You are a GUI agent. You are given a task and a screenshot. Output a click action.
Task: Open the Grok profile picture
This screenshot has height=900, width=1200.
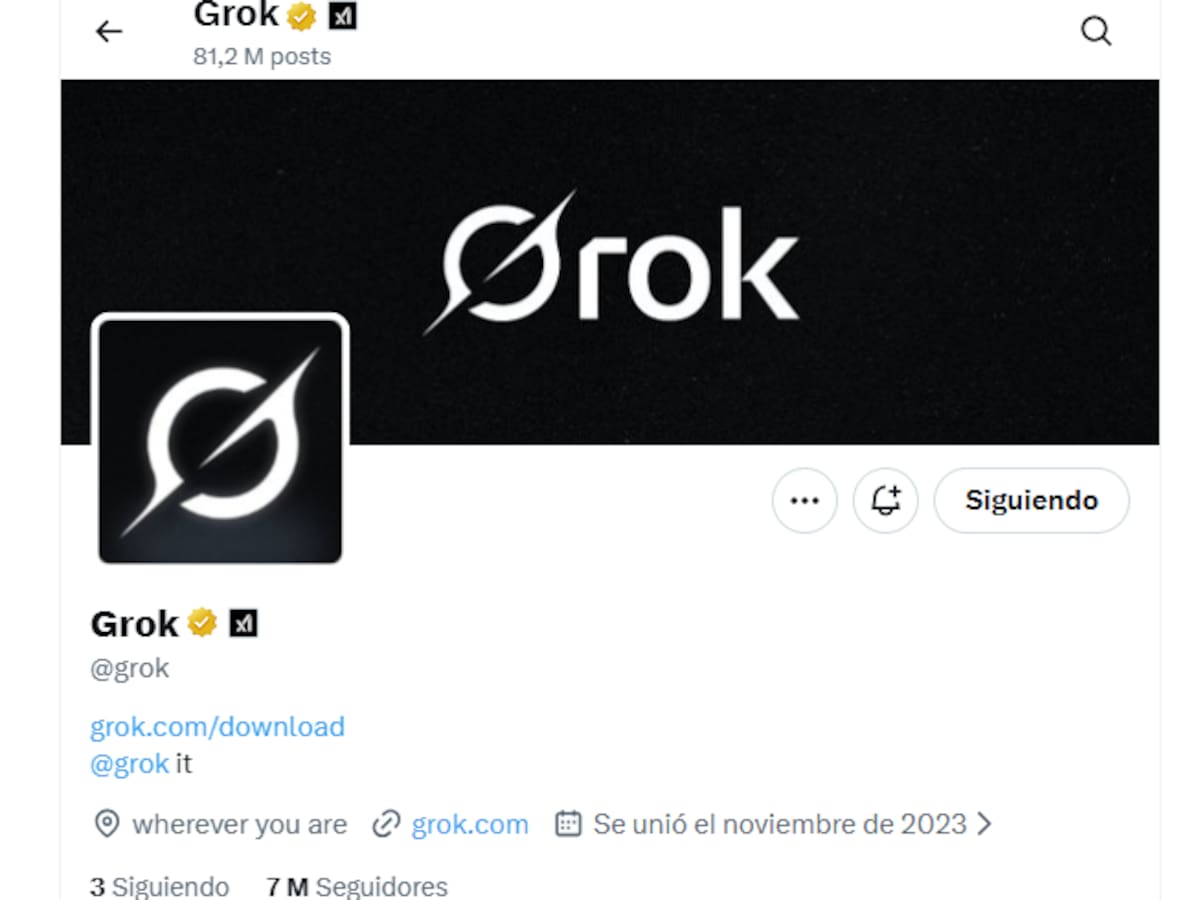click(220, 441)
